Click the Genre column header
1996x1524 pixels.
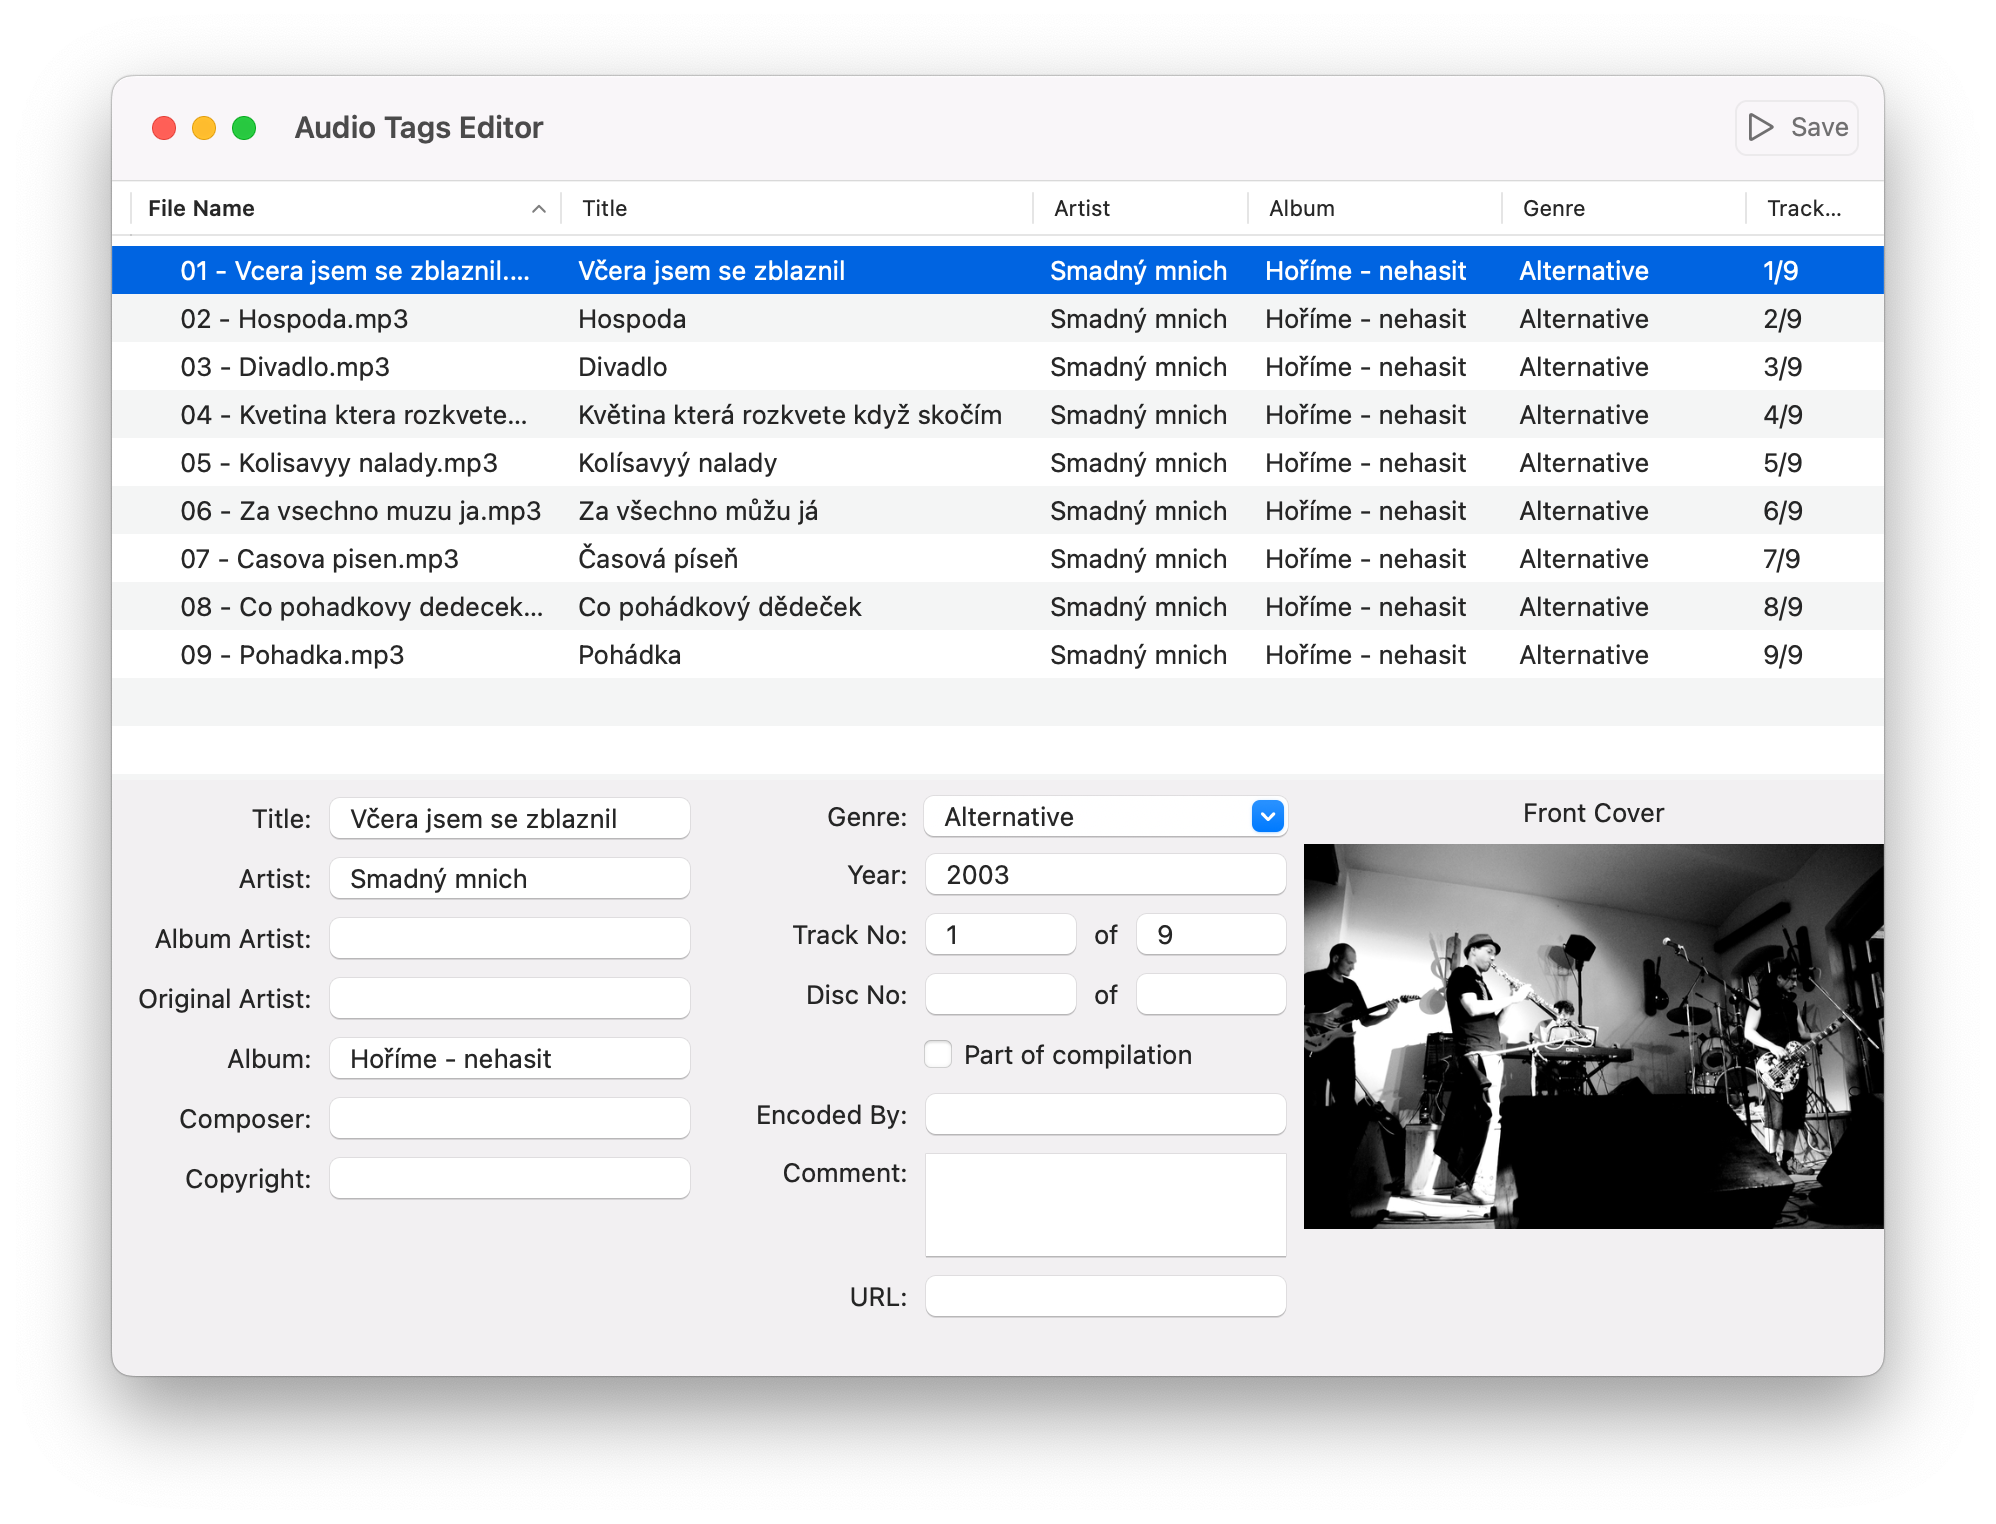coord(1553,208)
